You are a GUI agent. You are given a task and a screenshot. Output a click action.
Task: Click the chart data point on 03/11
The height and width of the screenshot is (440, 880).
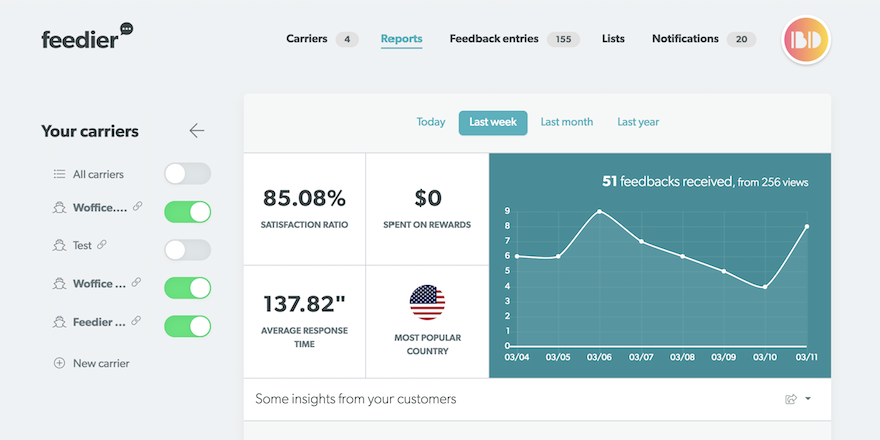click(806, 227)
